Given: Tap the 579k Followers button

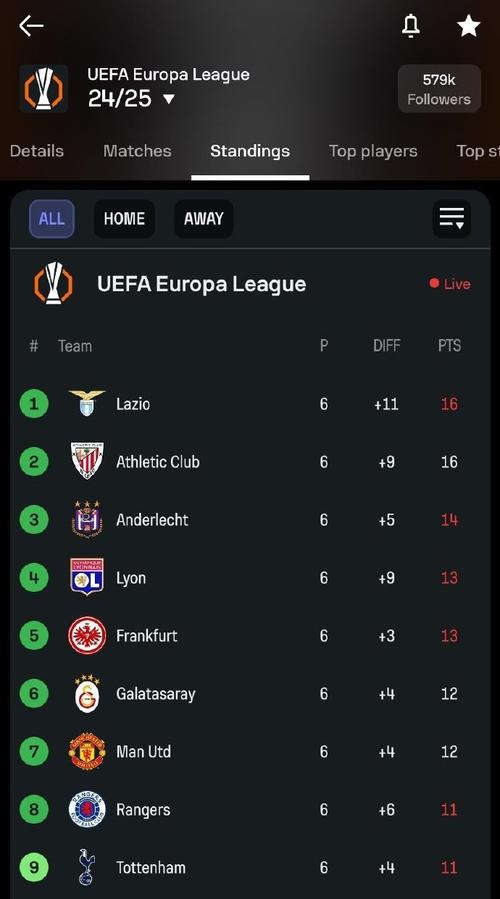Looking at the screenshot, I should 439,88.
